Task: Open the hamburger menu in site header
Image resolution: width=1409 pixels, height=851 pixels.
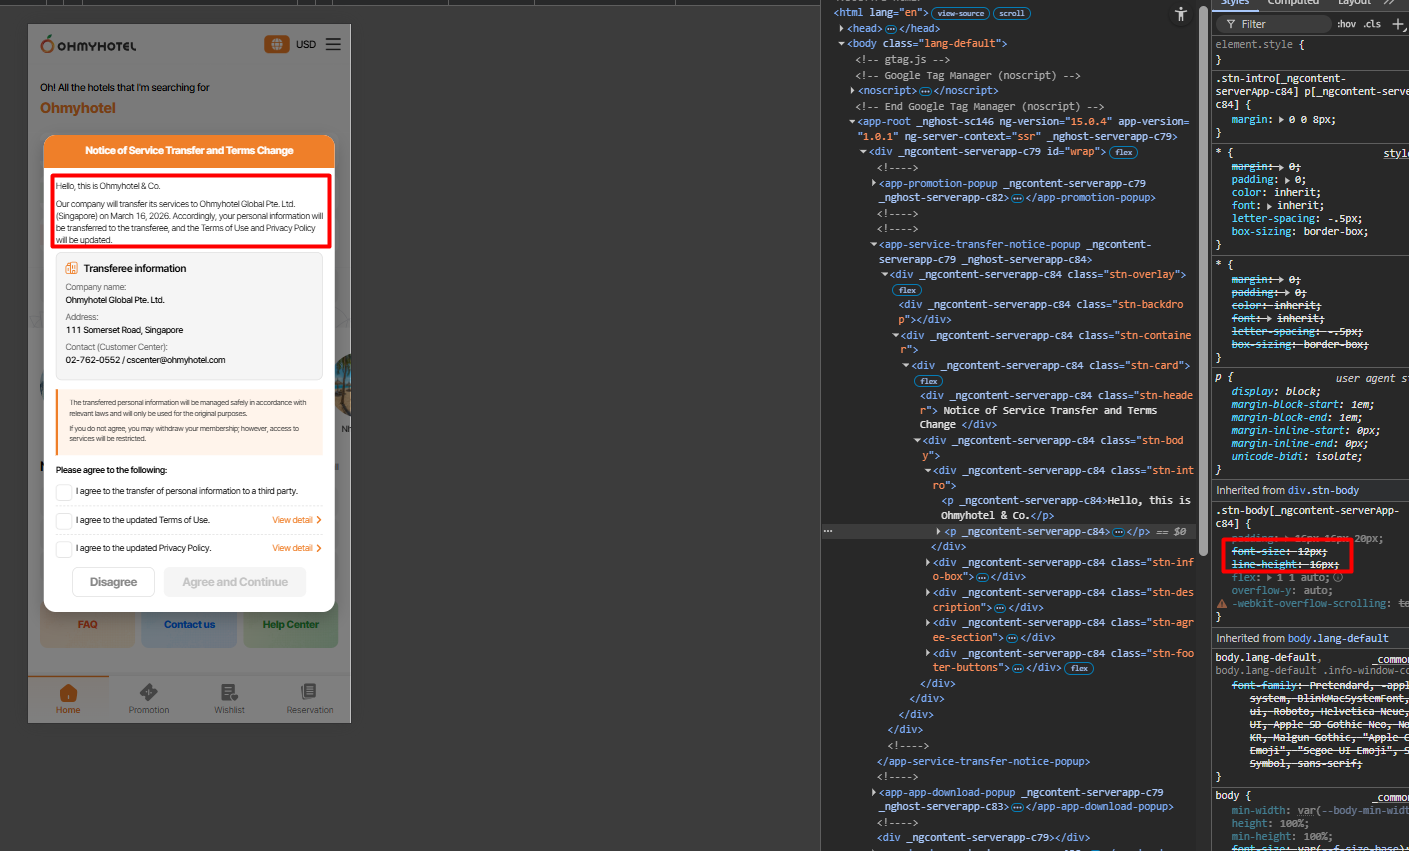Action: pos(333,44)
